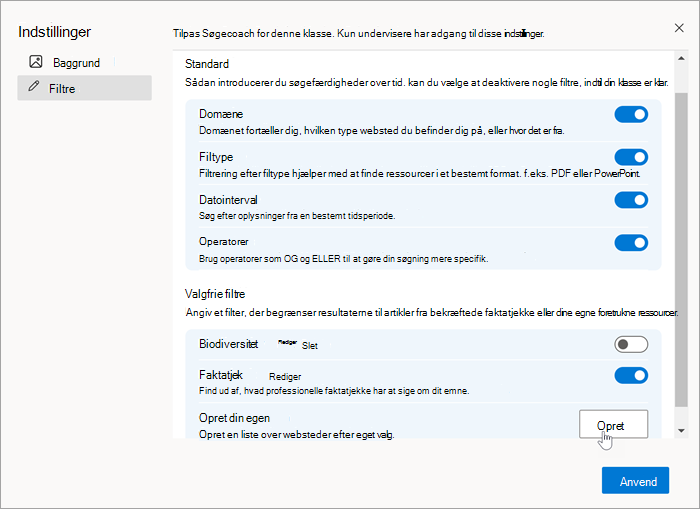Select the Filtre settings section
700x509 pixels.
point(84,88)
